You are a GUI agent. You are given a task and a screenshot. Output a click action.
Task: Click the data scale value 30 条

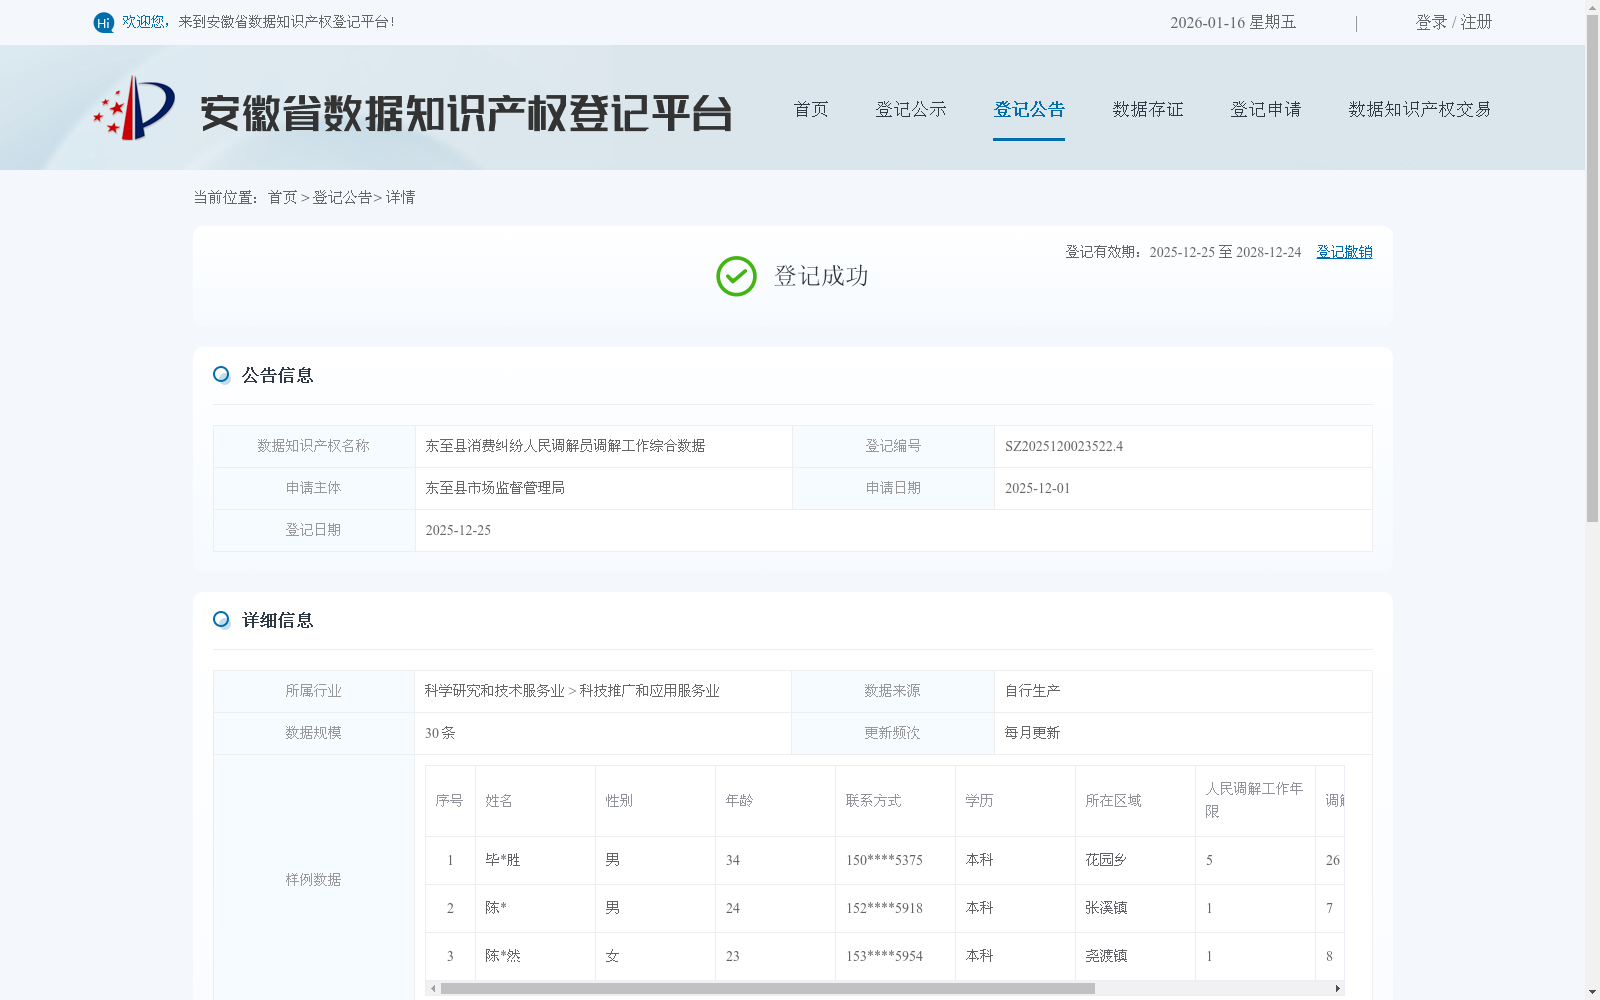point(440,733)
